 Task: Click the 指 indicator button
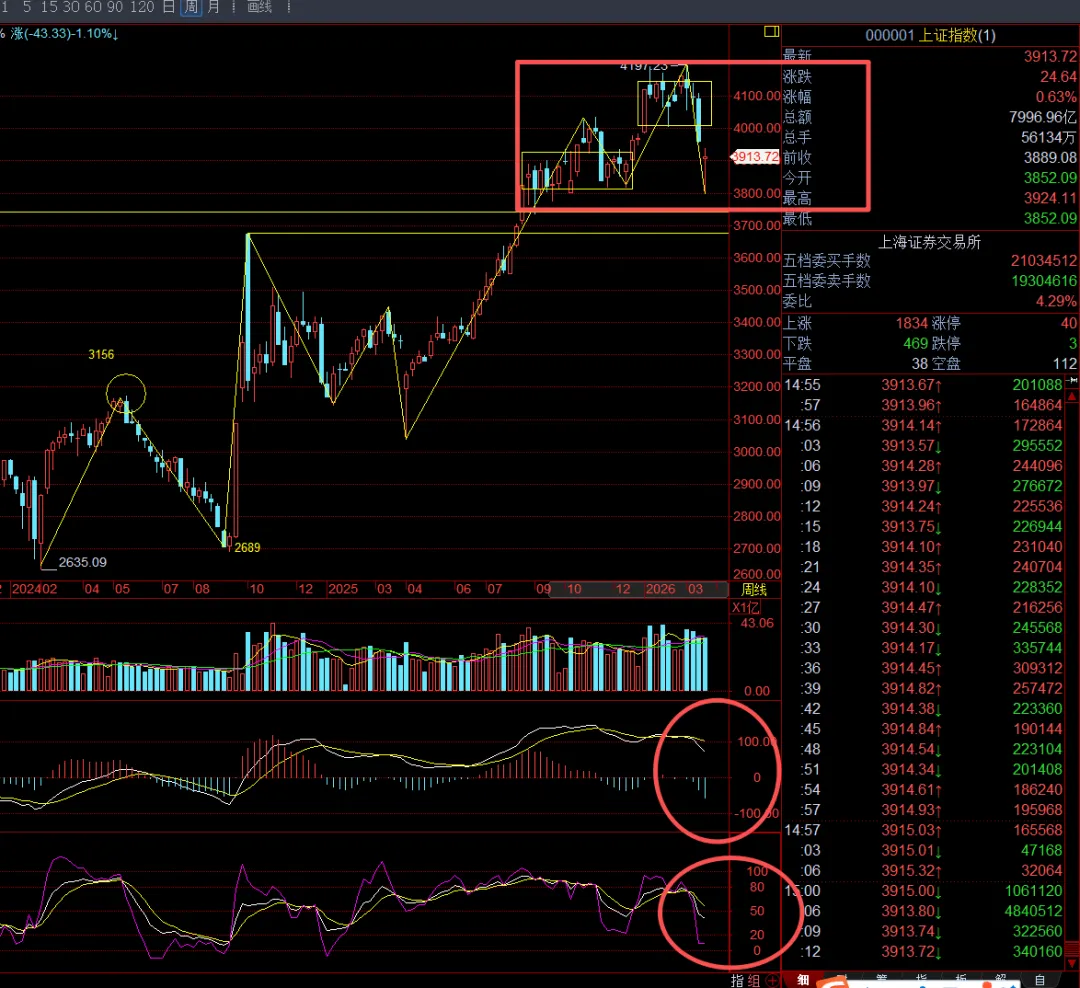(737, 980)
